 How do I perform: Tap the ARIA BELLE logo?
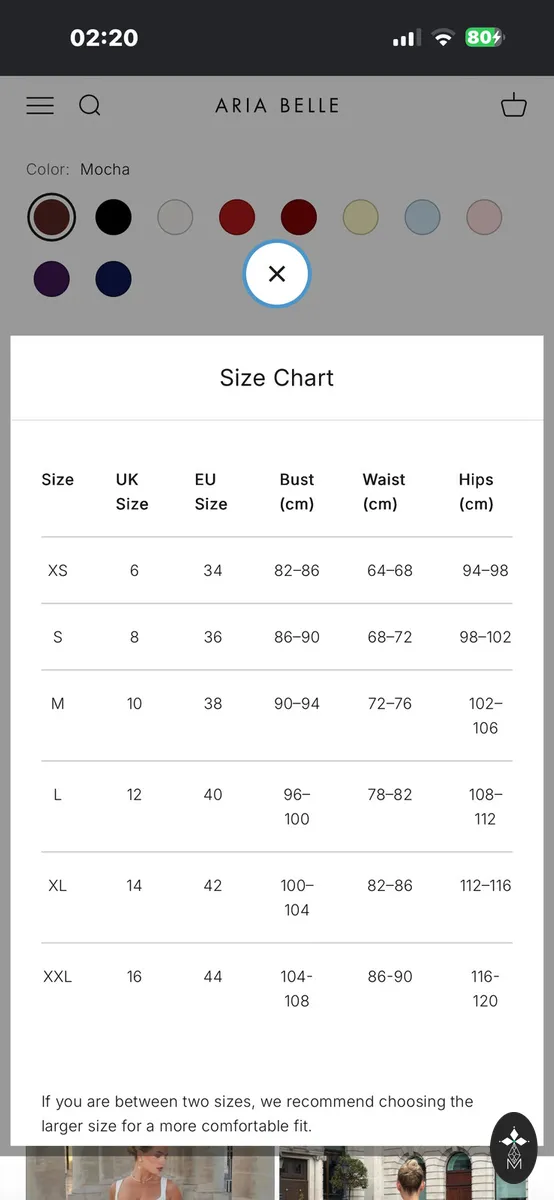[x=277, y=105]
